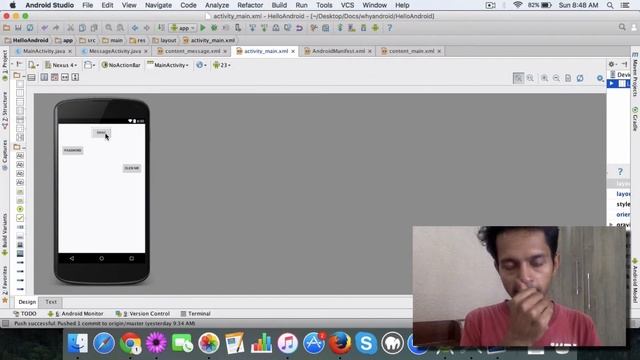
Task: Click Zoom to Fit icon in designer
Action: coord(518,78)
